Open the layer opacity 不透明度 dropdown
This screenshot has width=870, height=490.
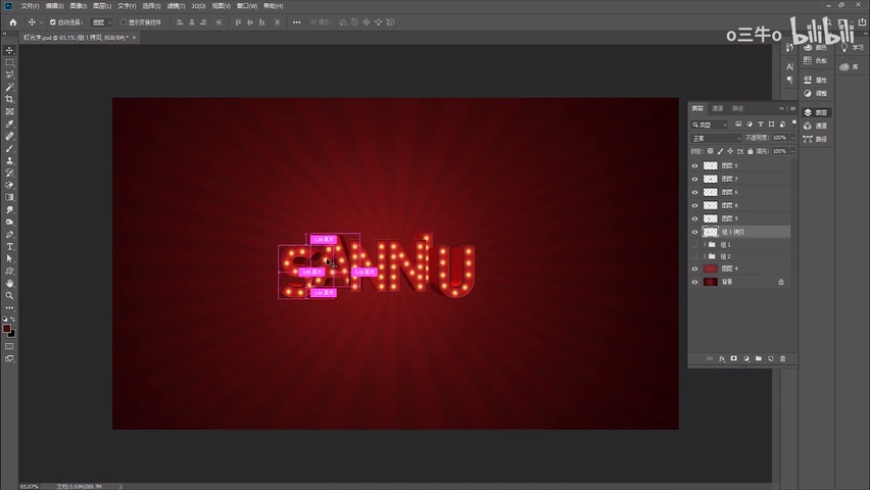(779, 138)
